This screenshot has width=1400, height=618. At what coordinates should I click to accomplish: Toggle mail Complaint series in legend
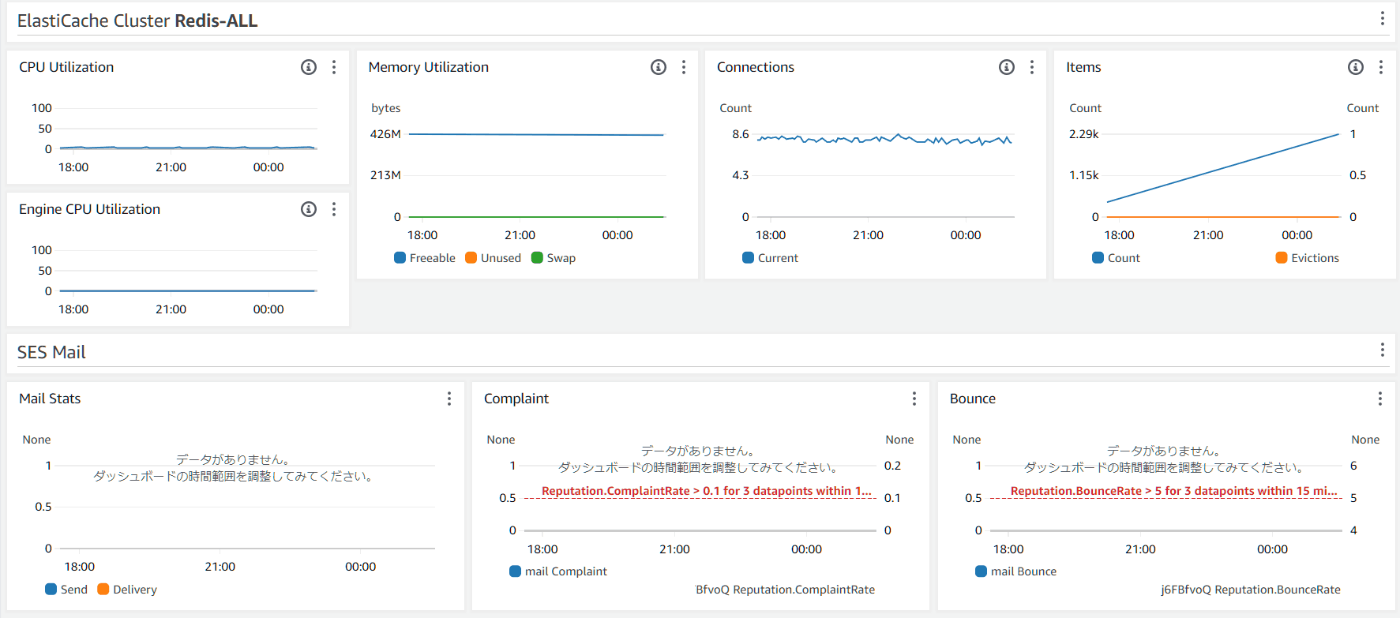[558, 572]
